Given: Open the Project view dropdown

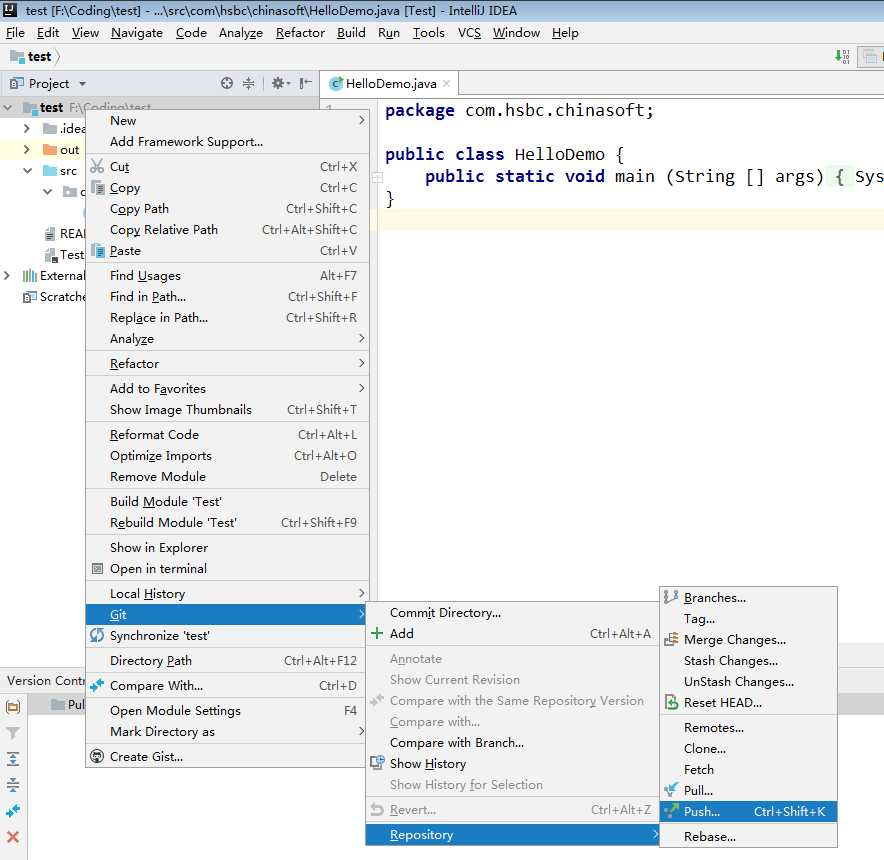Looking at the screenshot, I should [x=82, y=83].
